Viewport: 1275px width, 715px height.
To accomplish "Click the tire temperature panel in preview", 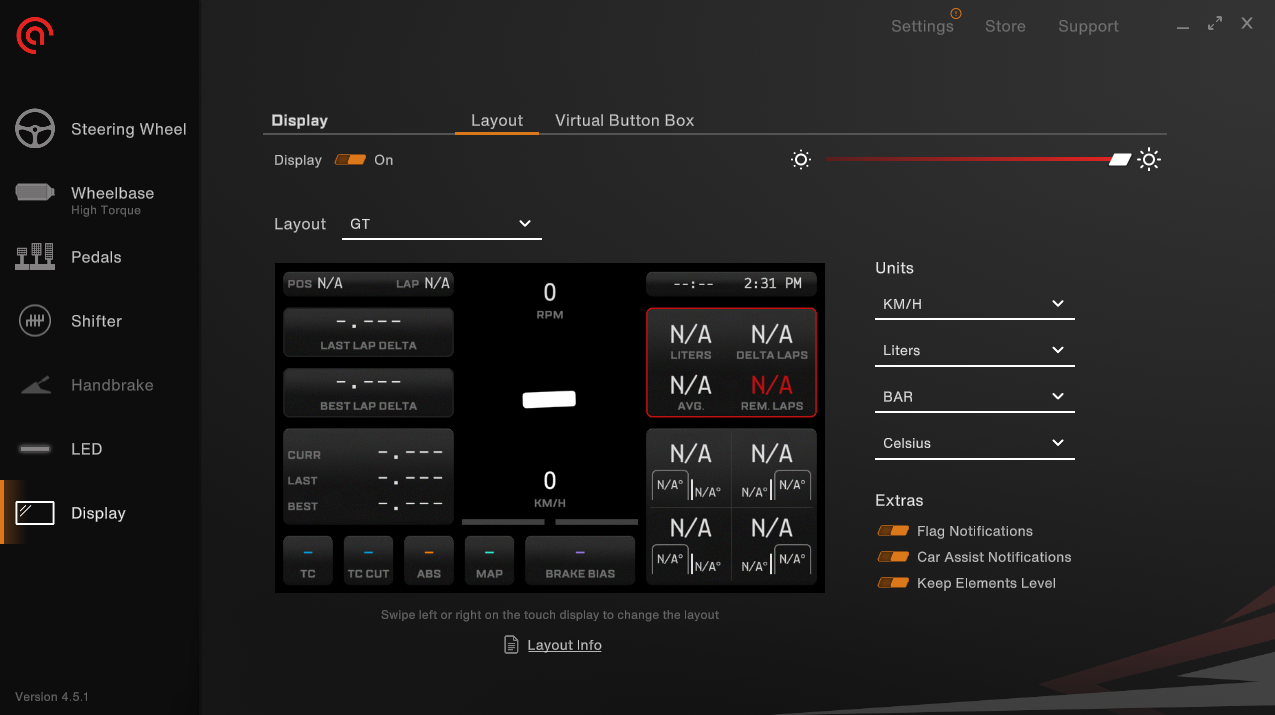I will coord(731,506).
